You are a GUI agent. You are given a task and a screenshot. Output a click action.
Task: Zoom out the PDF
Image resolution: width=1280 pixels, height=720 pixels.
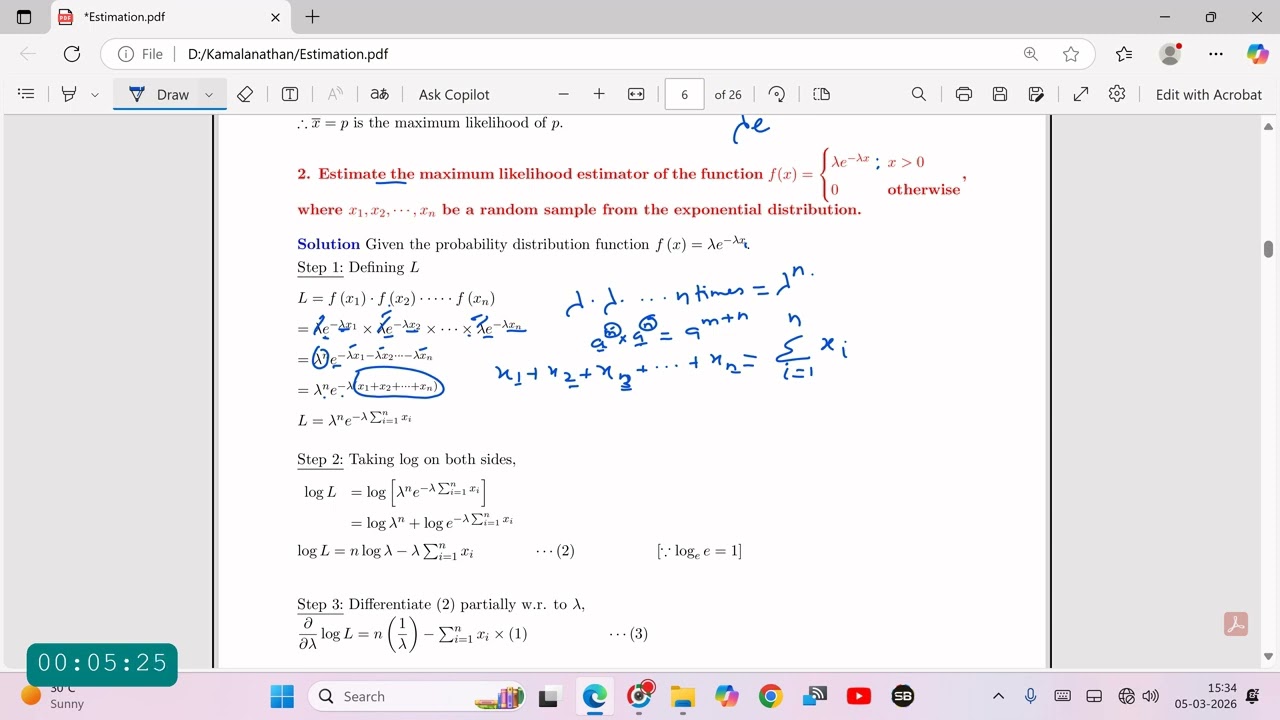click(x=563, y=94)
